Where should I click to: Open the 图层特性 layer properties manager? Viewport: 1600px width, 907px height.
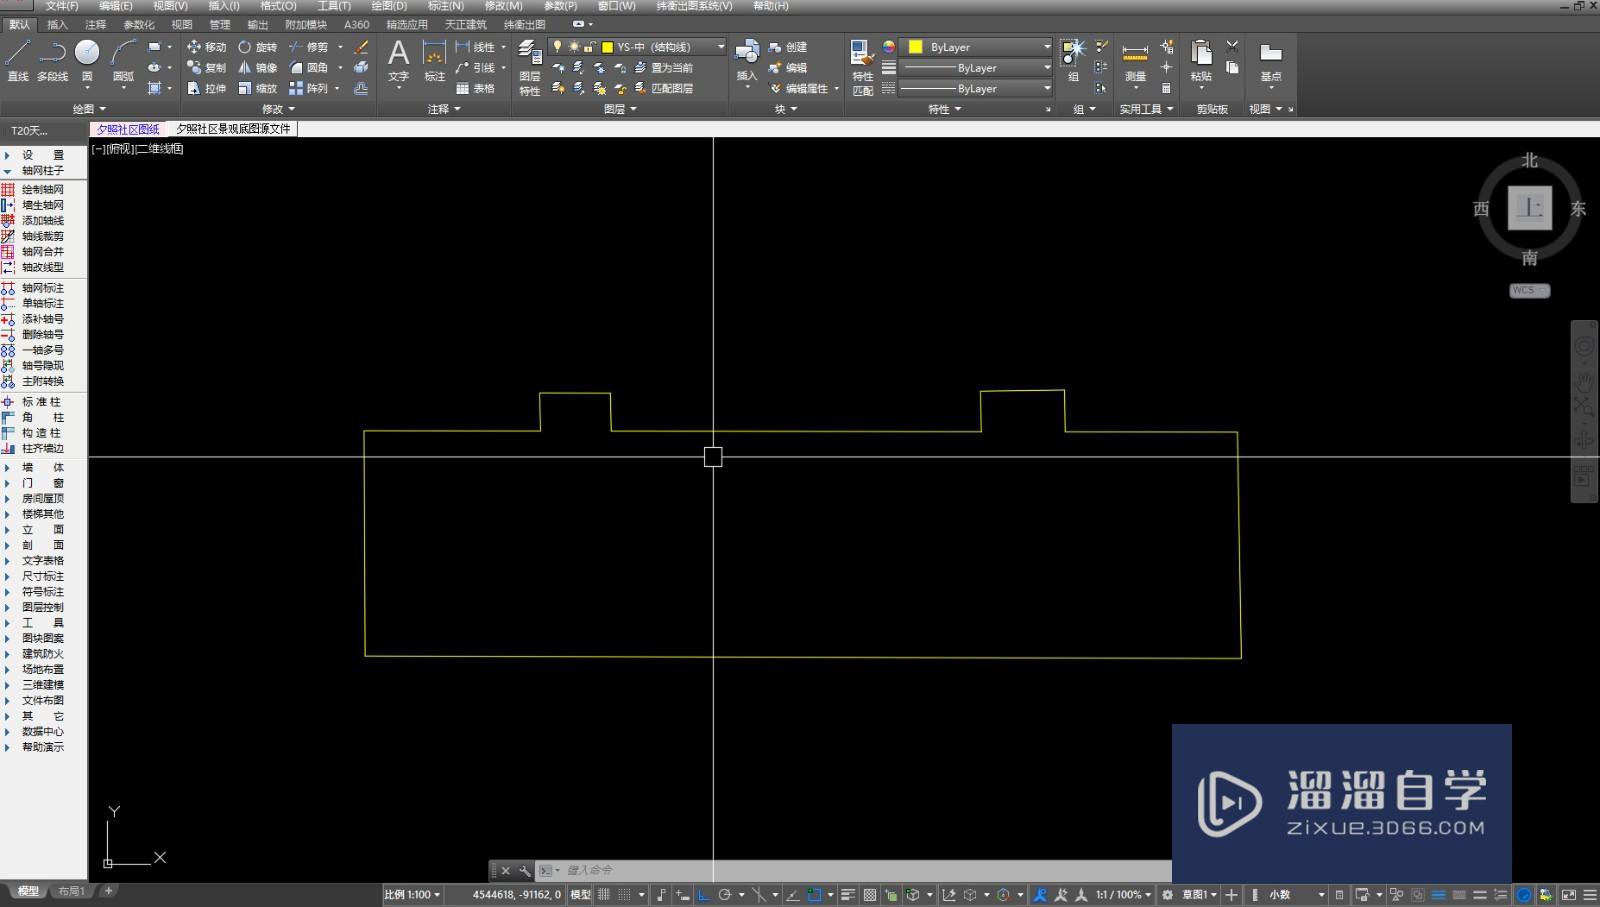click(529, 65)
